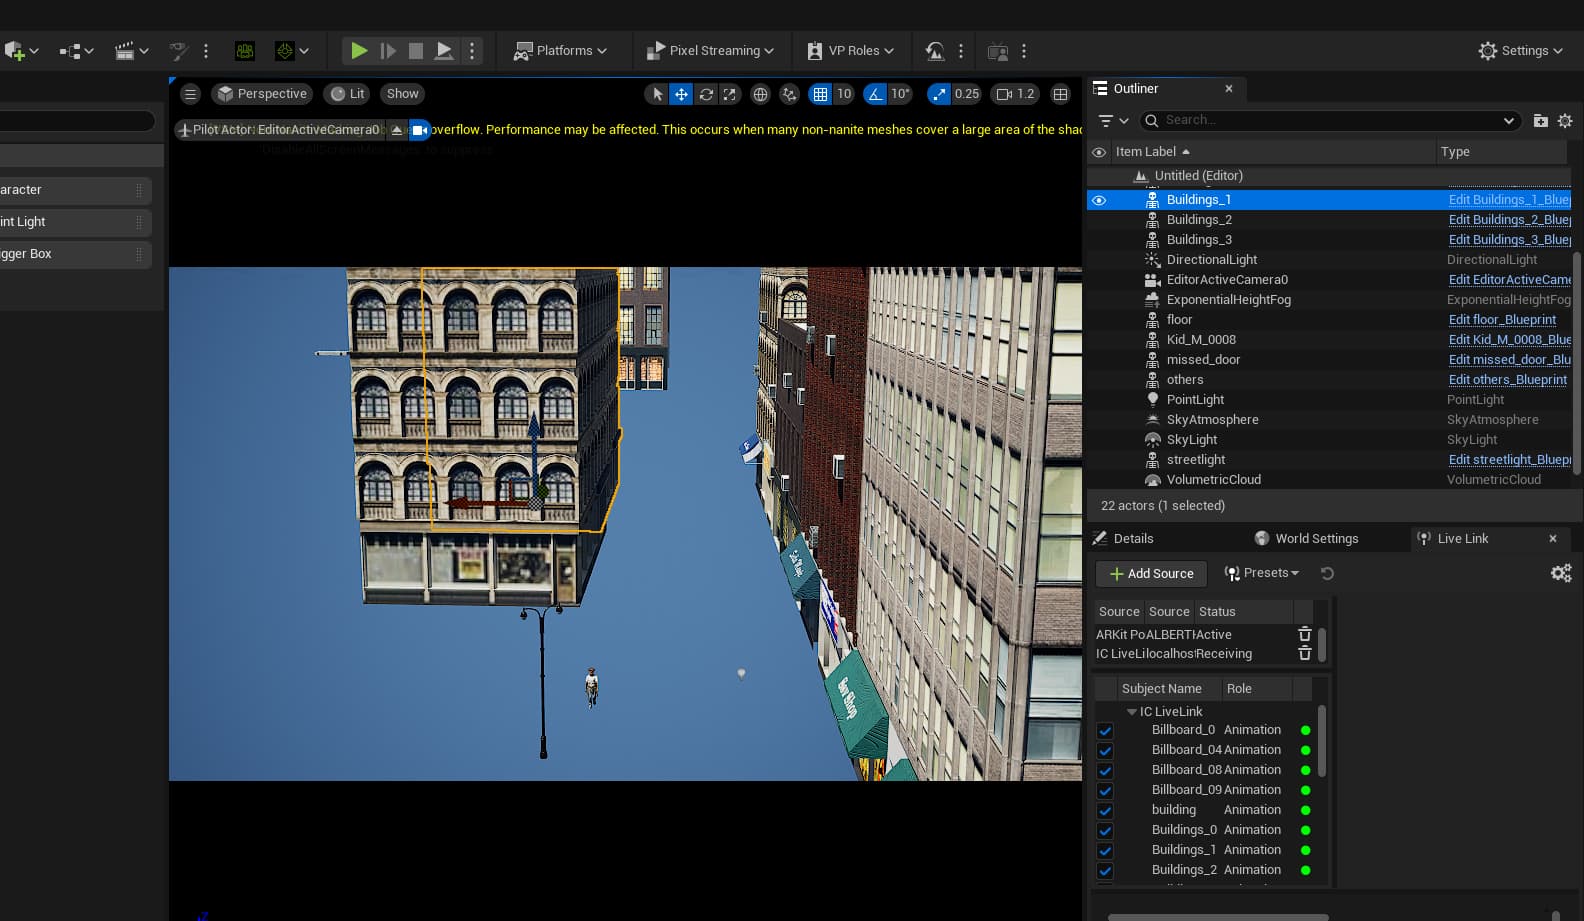Click the Outliner search field
The image size is (1584, 921).
(x=1330, y=120)
